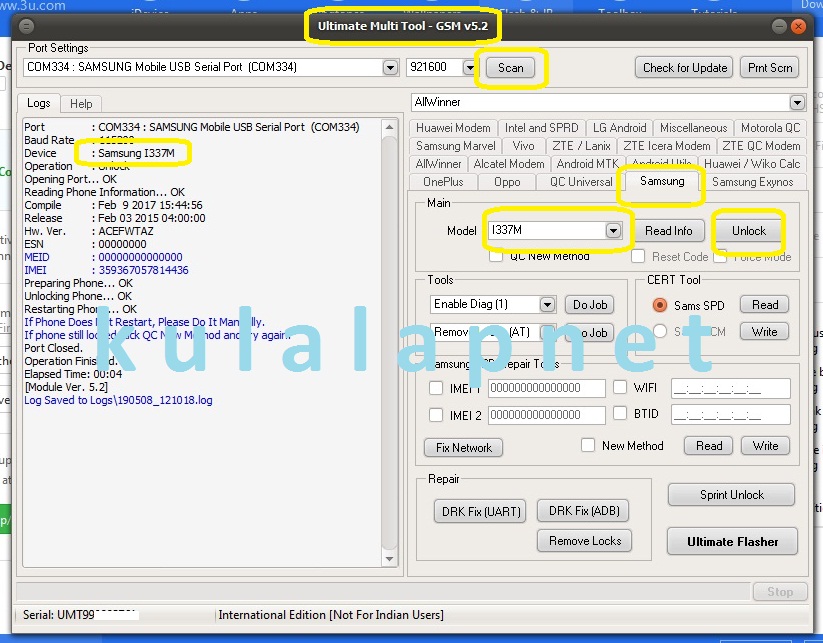Click Write in CERT Tool
The width and height of the screenshot is (823, 643).
point(764,332)
